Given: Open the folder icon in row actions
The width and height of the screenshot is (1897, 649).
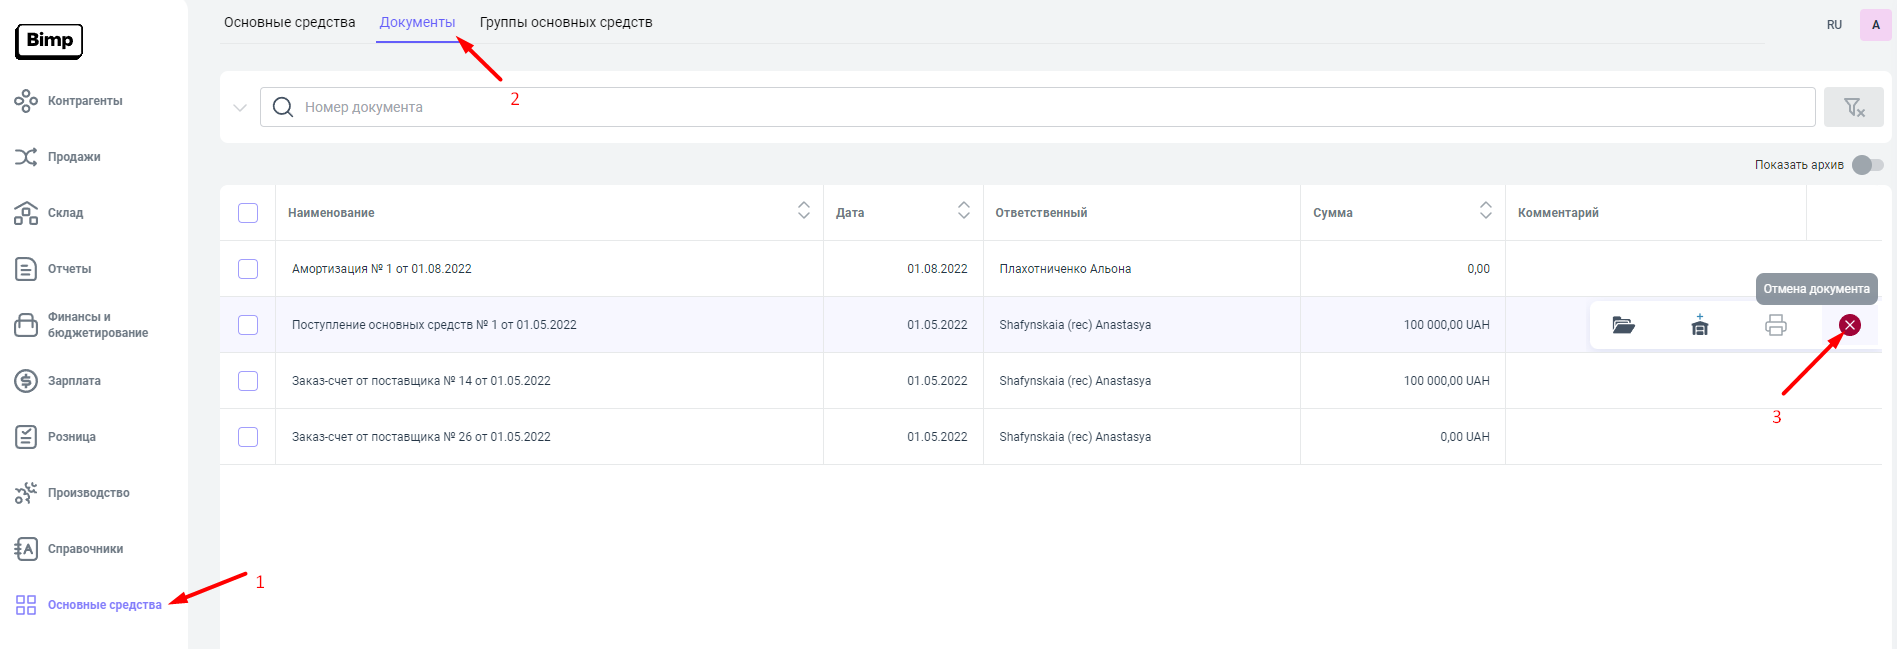Looking at the screenshot, I should [x=1623, y=325].
